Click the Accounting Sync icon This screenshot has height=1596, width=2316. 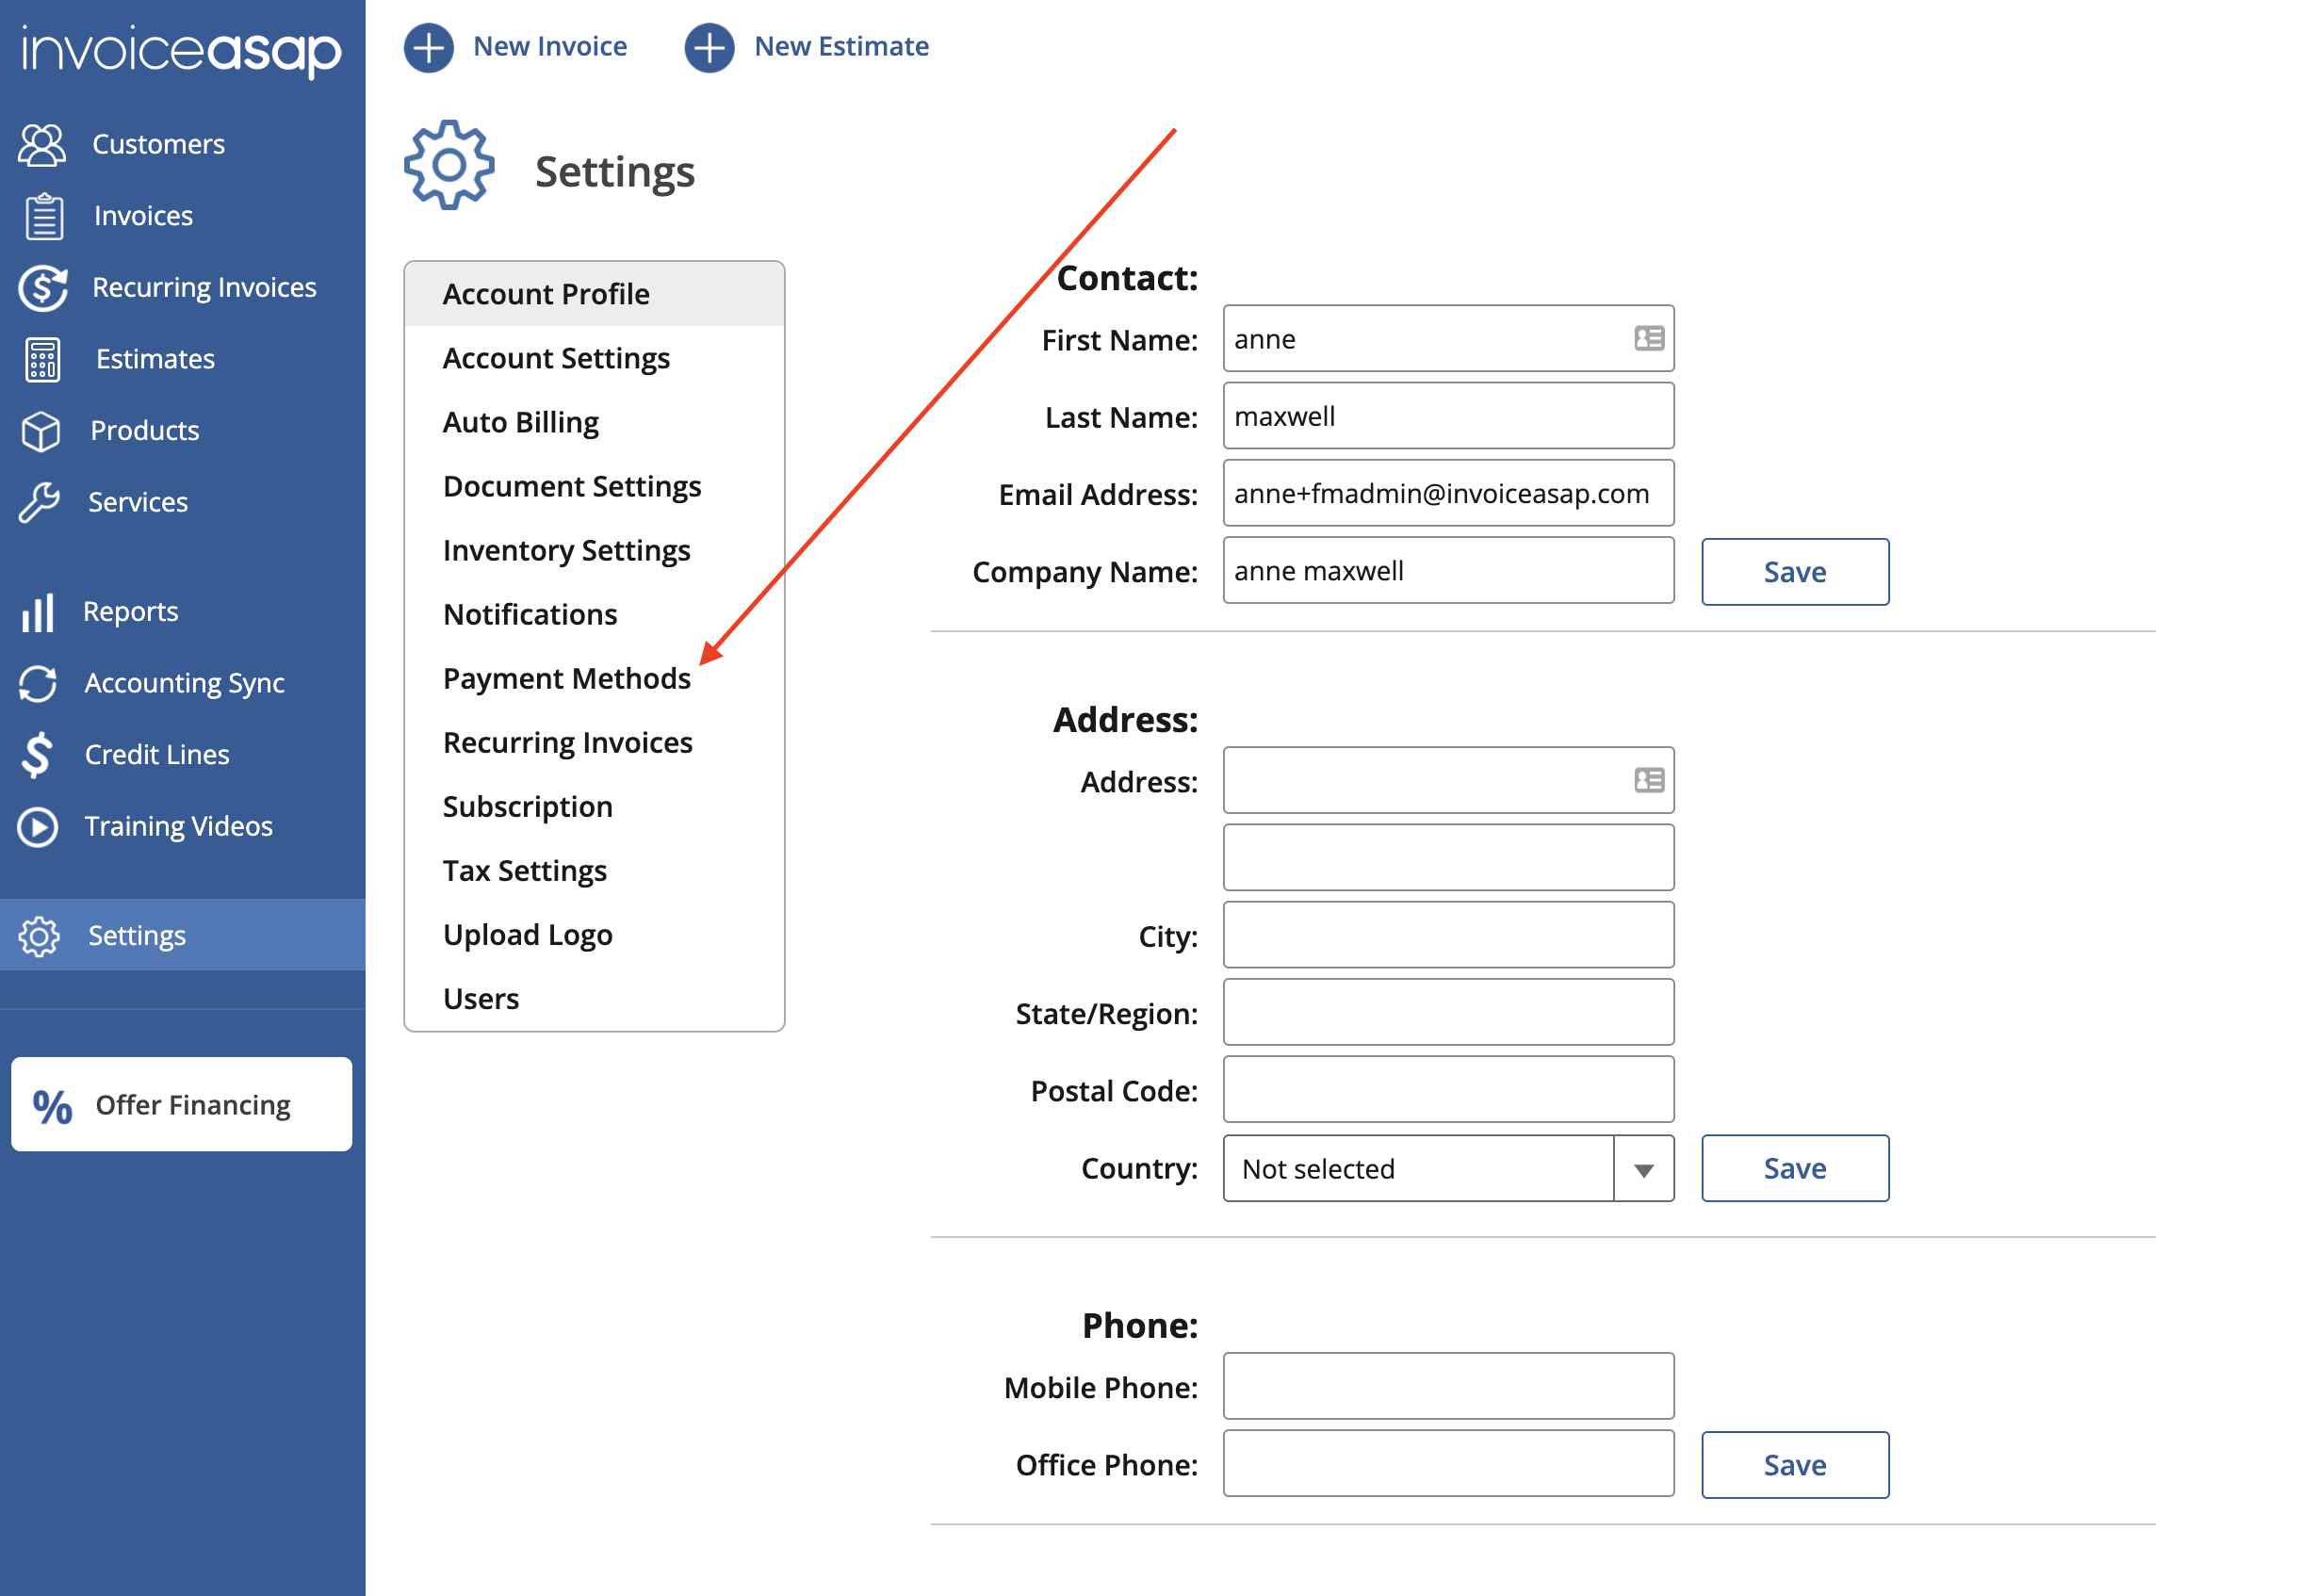38,683
